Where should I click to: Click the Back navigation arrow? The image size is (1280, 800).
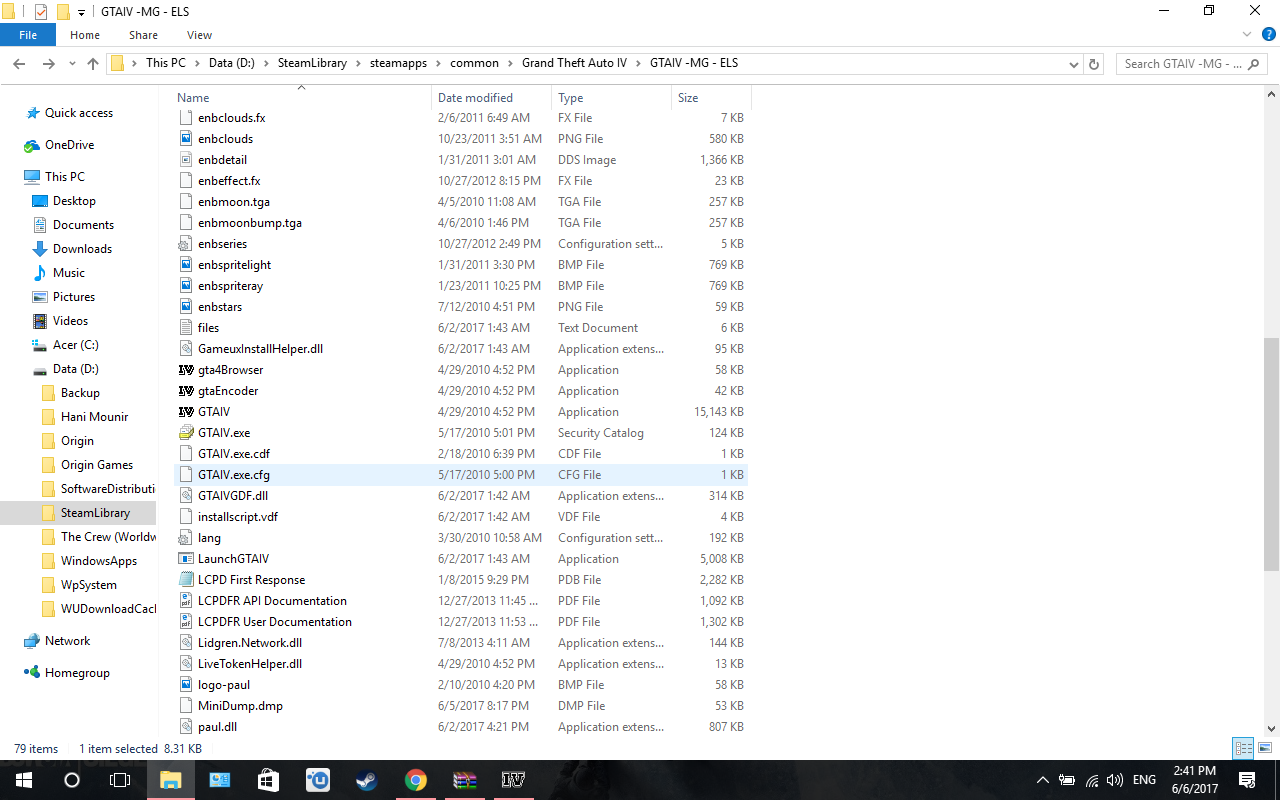click(19, 63)
